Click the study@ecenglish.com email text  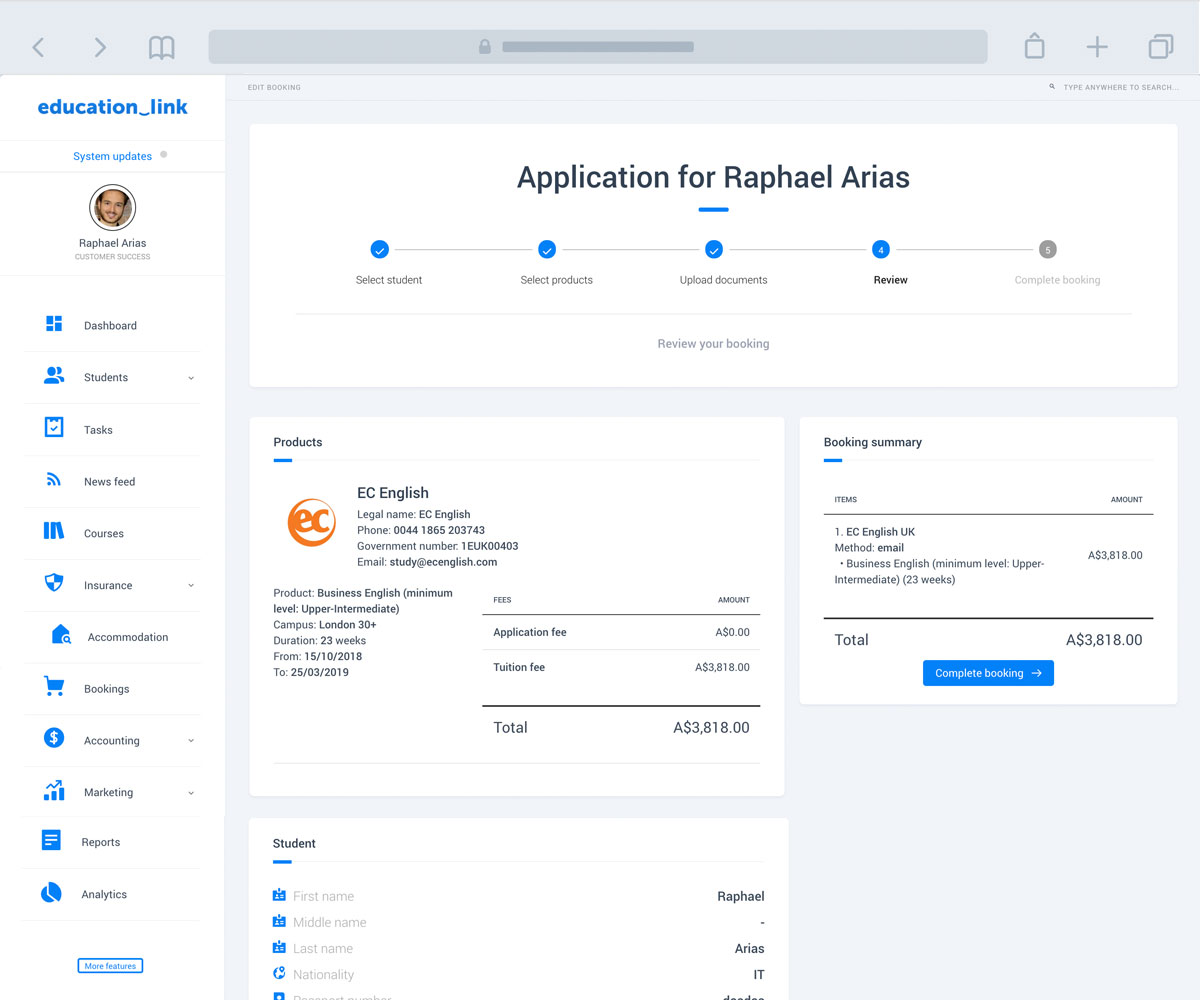441,562
